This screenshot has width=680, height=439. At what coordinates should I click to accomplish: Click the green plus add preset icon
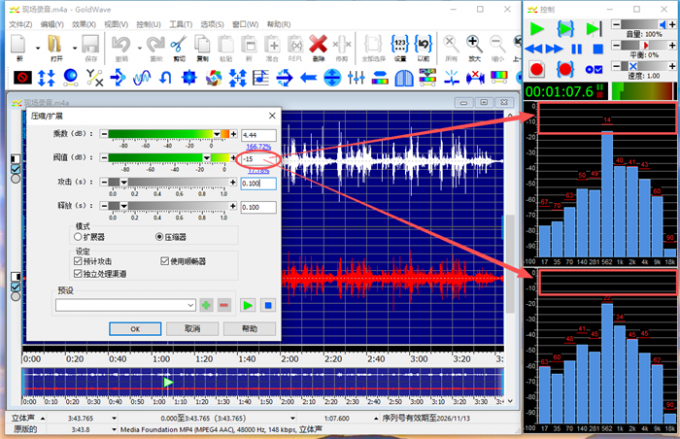205,304
